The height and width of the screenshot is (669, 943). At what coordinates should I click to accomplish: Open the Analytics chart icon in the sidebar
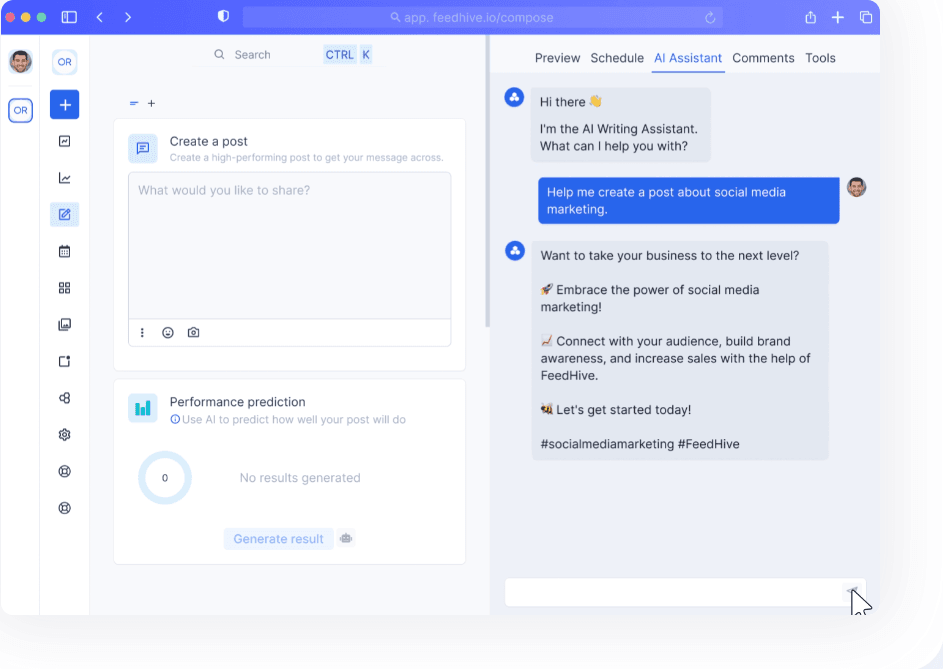click(x=64, y=178)
